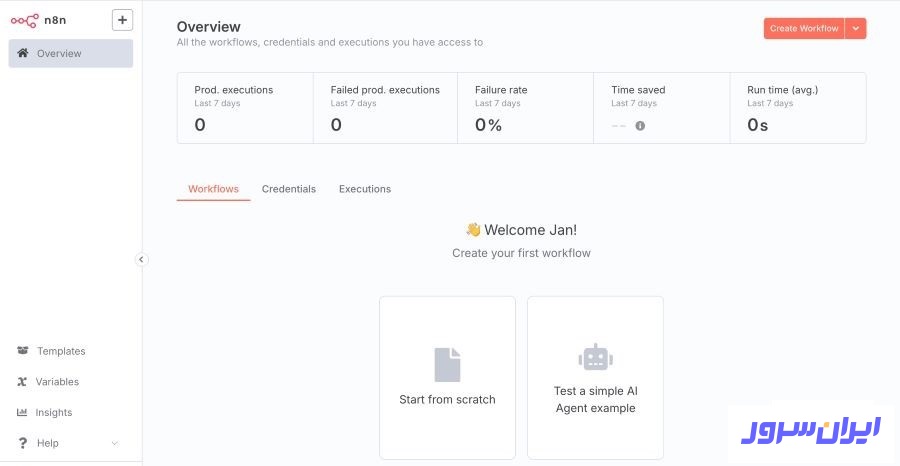The image size is (900, 466).
Task: Click the robot icon on AI Agent card
Action: 595,357
